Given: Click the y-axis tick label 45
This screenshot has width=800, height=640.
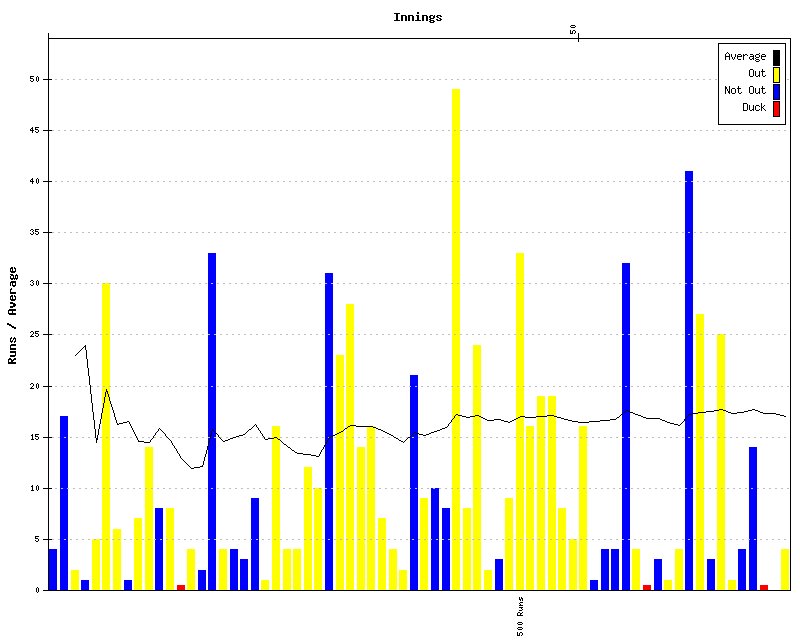Looking at the screenshot, I should click(x=36, y=130).
